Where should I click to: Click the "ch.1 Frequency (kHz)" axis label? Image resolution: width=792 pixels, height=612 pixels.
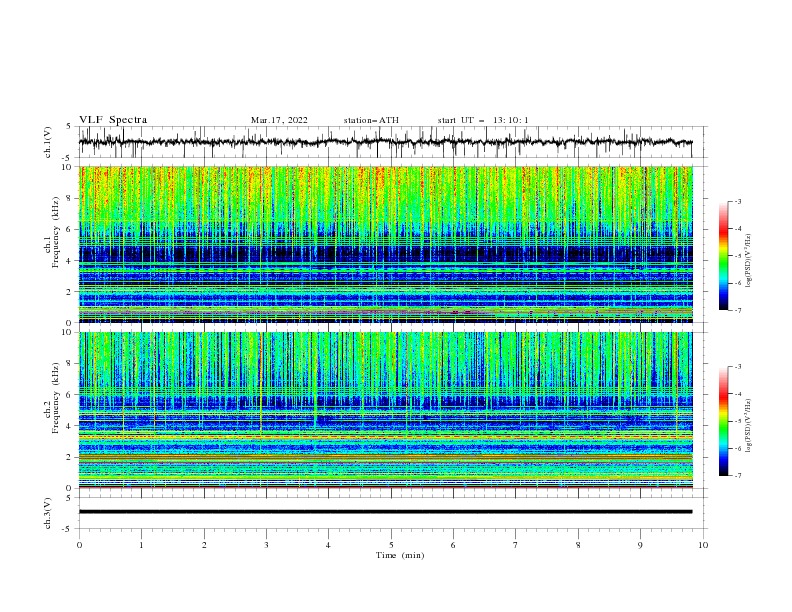tap(52, 230)
